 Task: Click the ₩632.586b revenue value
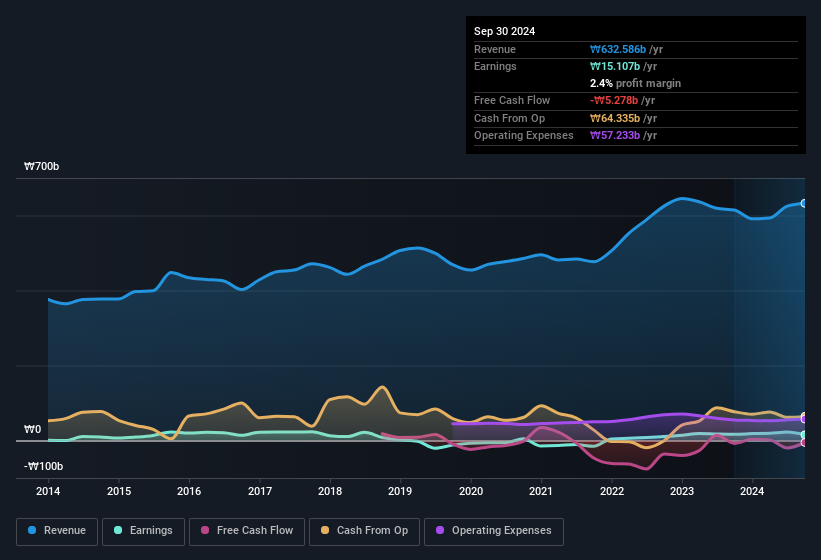[x=618, y=49]
